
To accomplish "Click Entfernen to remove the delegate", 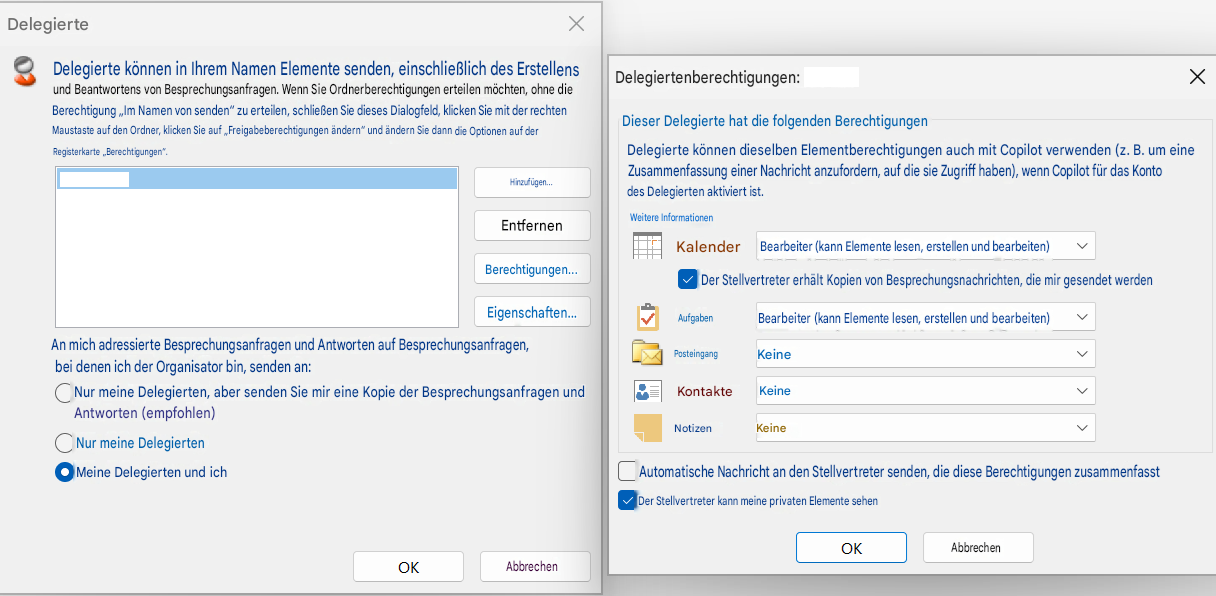I will [532, 226].
